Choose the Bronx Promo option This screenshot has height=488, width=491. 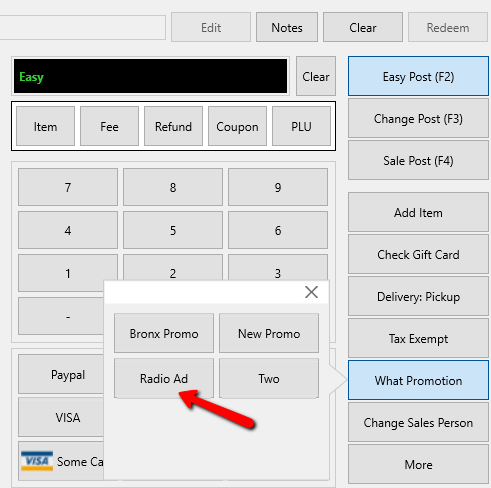pyautogui.click(x=164, y=333)
